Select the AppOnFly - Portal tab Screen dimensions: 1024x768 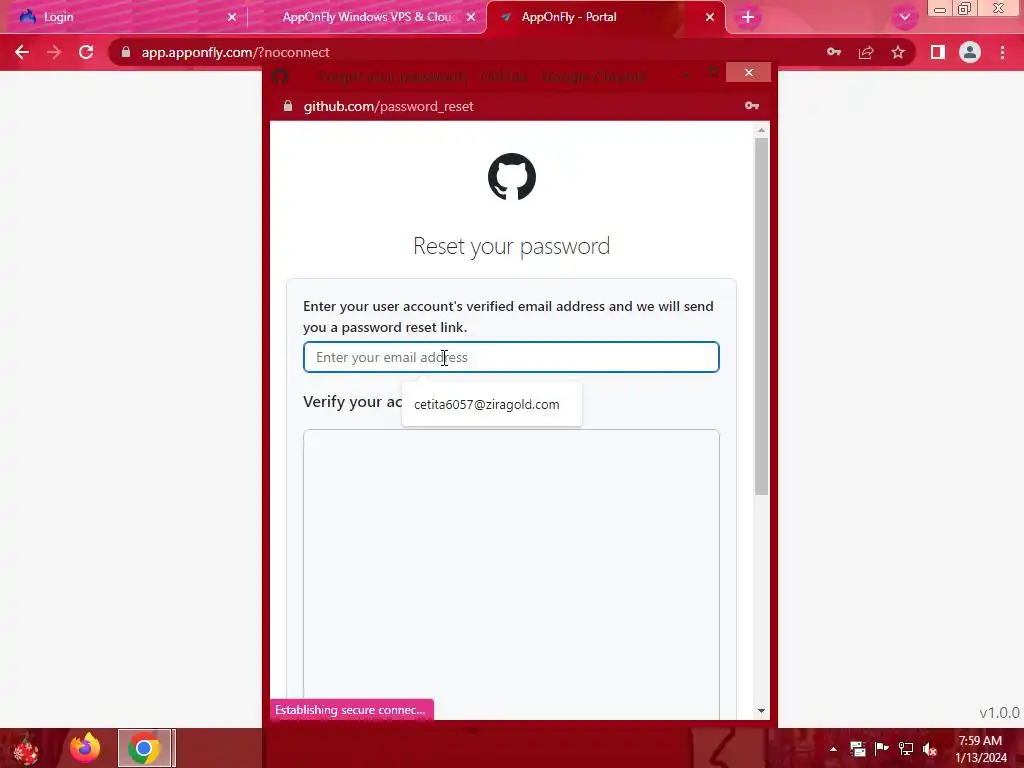[x=605, y=17]
